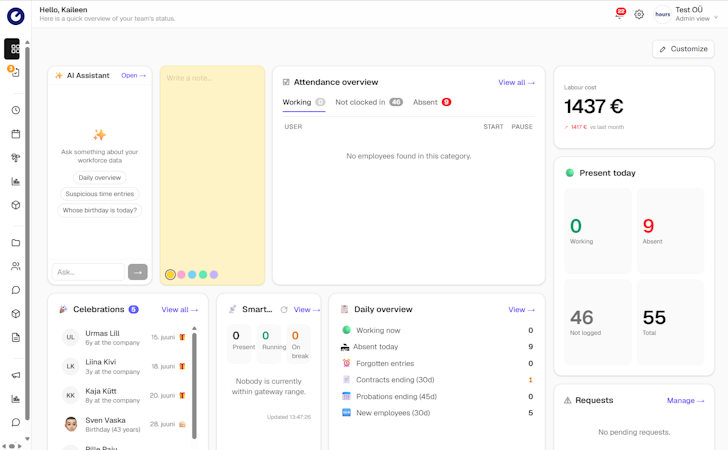
Task: Click View all in Celebrations
Action: tap(180, 309)
